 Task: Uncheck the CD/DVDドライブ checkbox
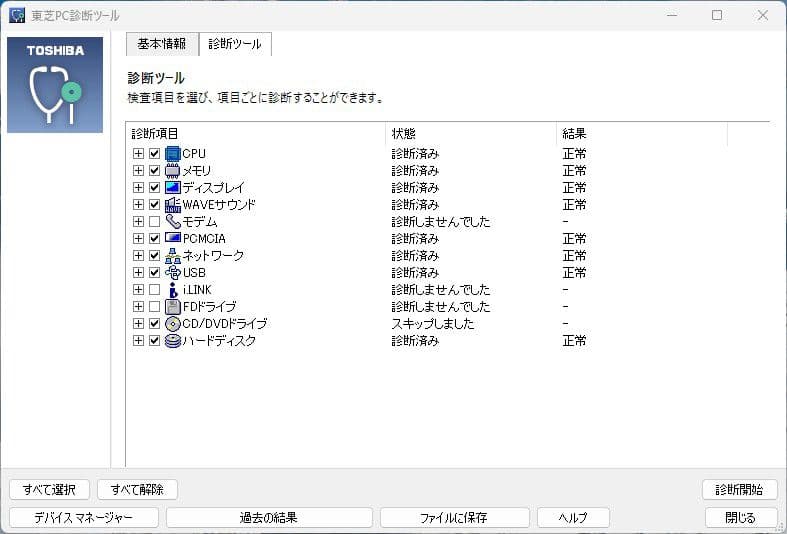point(155,324)
